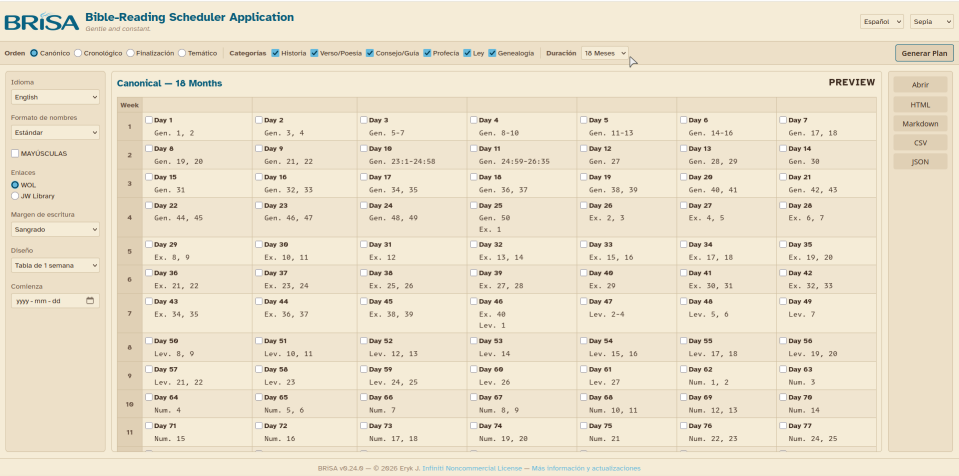This screenshot has width=959, height=476.
Task: Open Más información y actualizaciones link
Action: tap(586, 468)
